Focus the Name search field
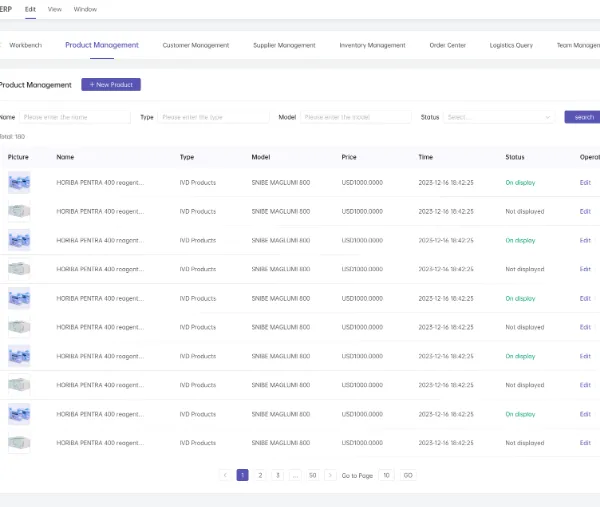Image resolution: width=600 pixels, height=507 pixels. (75, 117)
